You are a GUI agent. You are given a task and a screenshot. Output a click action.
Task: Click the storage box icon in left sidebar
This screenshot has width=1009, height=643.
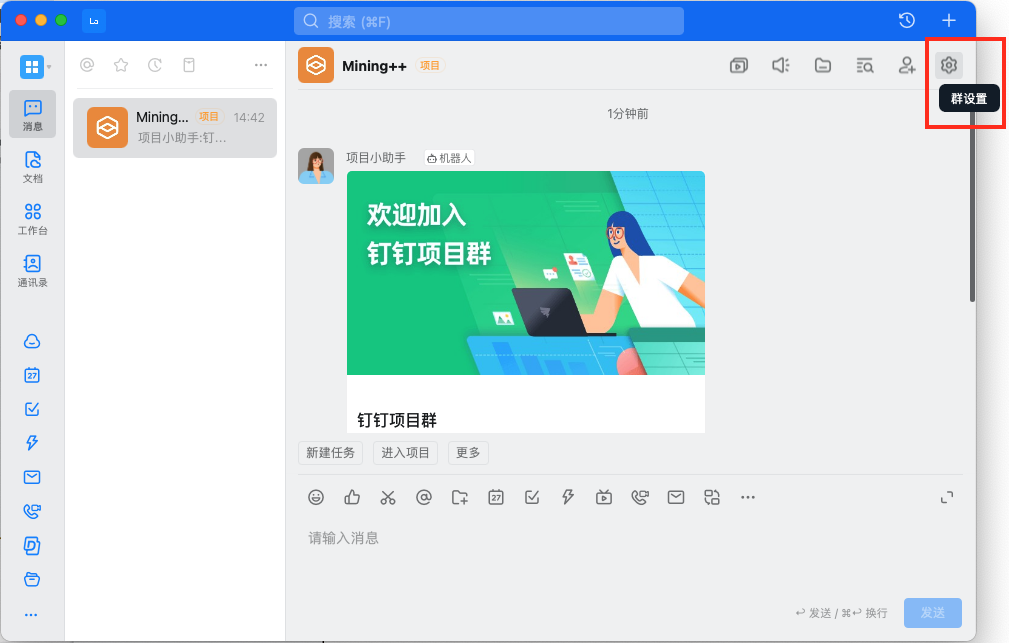point(32,579)
